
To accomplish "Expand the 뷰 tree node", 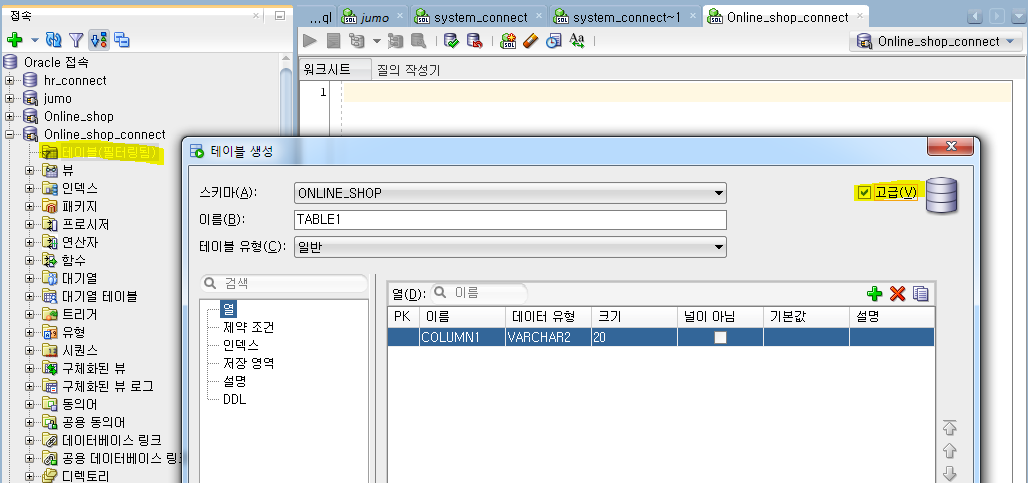I will coord(30,170).
